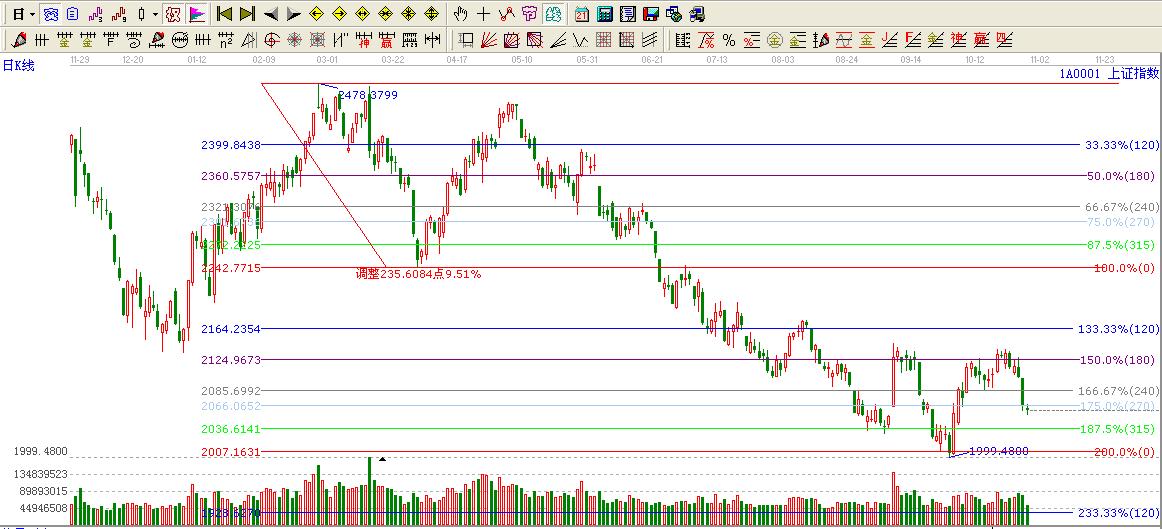1162x529 pixels.
Task: Select the crosshair cursor tool
Action: point(483,14)
